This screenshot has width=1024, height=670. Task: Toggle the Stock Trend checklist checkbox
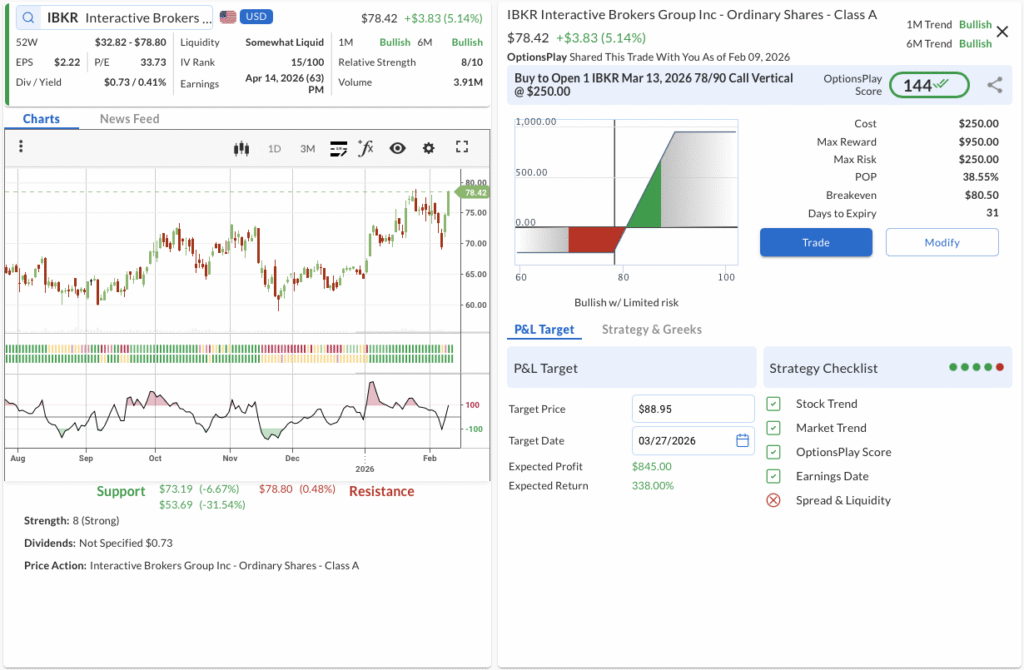pyautogui.click(x=773, y=404)
